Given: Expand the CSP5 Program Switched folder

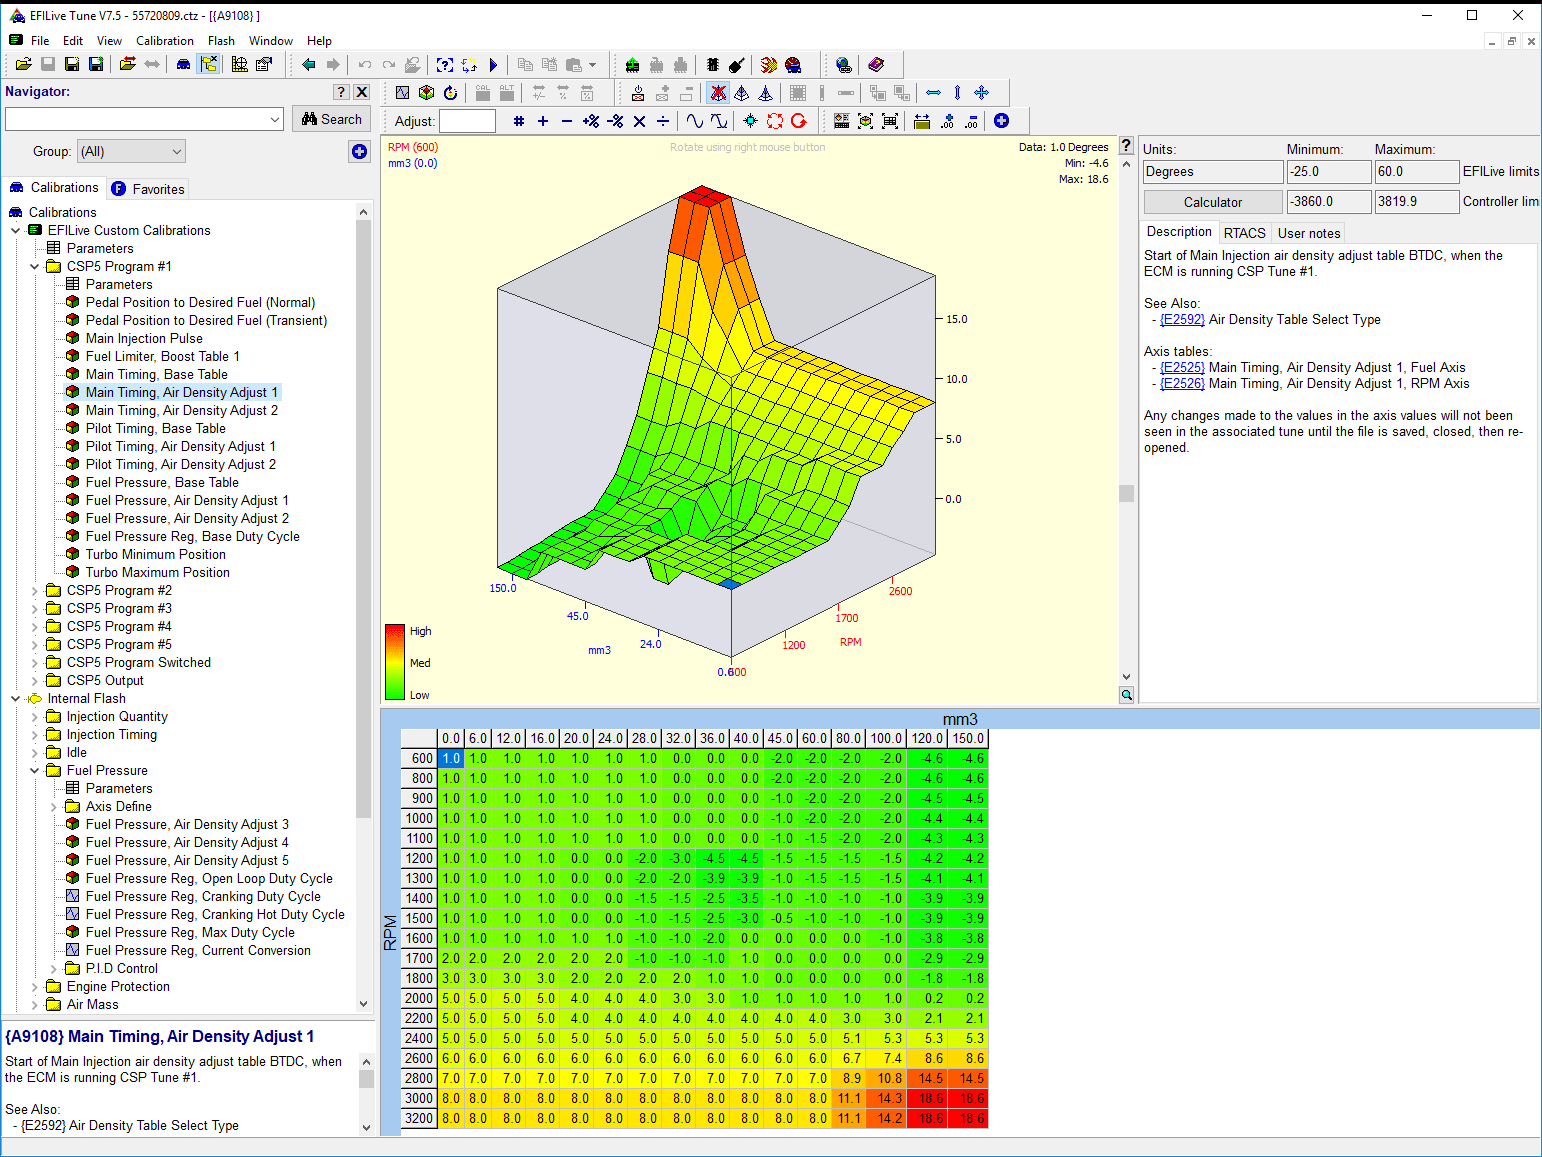Looking at the screenshot, I should [34, 663].
